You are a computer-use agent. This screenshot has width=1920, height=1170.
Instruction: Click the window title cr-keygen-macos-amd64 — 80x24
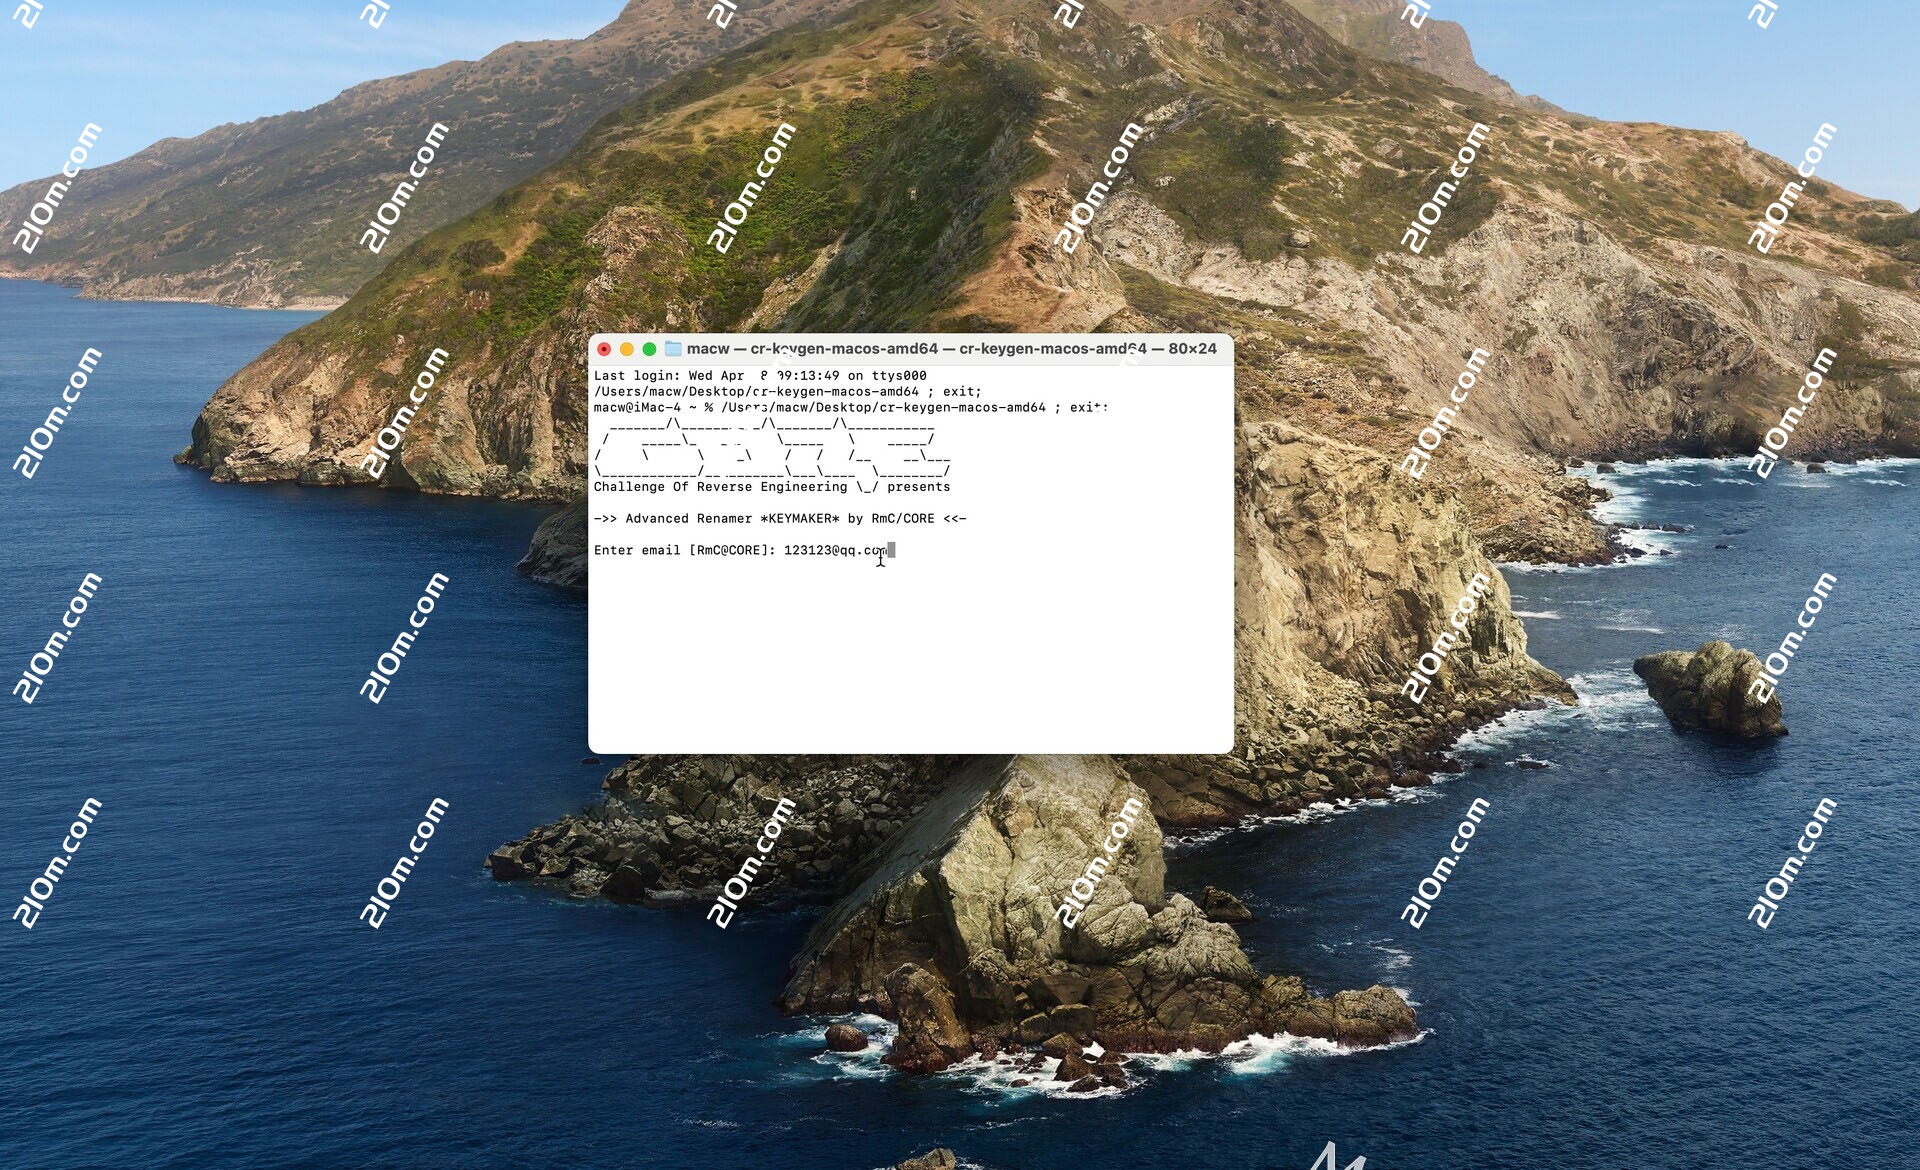(1080, 350)
